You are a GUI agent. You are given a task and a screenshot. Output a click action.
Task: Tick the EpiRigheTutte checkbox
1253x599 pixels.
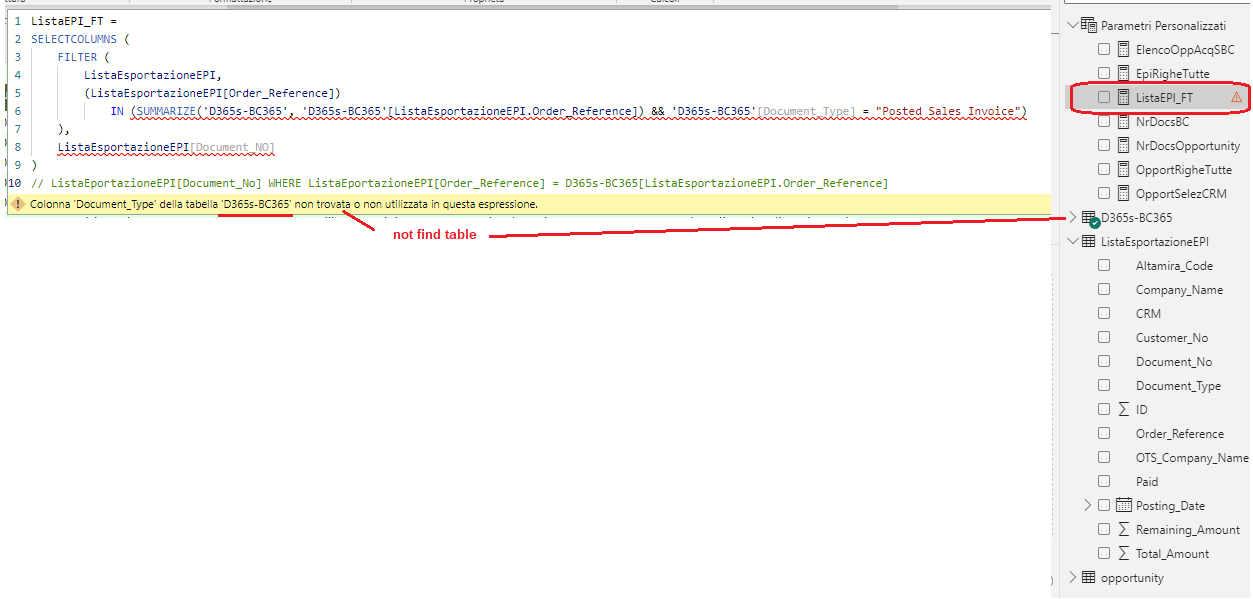coord(1104,73)
